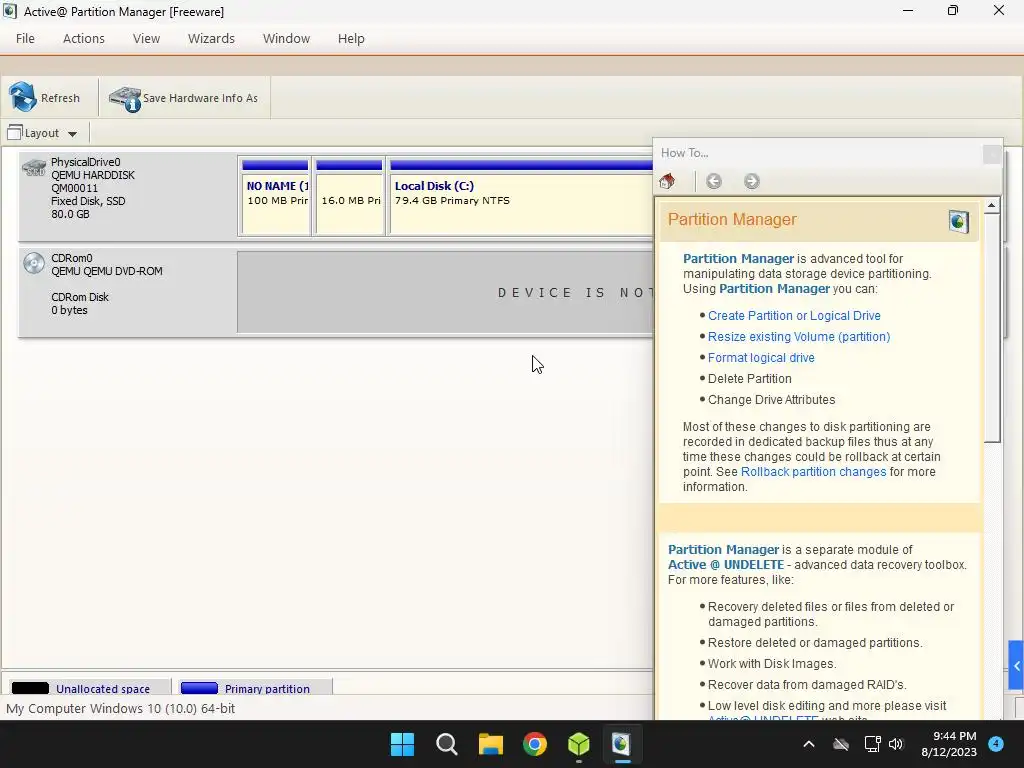Select the NO NAME 100 MB partition

[x=275, y=196]
